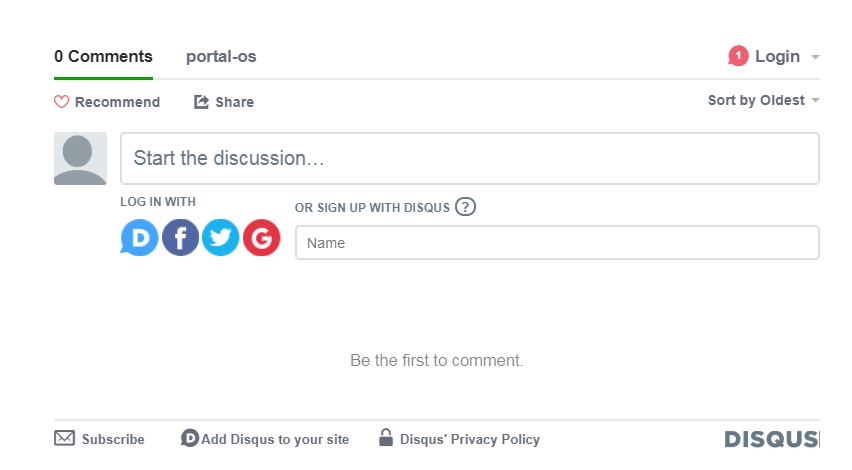The image size is (852, 470).
Task: Switch to the portal-os tab
Action: [x=221, y=57]
